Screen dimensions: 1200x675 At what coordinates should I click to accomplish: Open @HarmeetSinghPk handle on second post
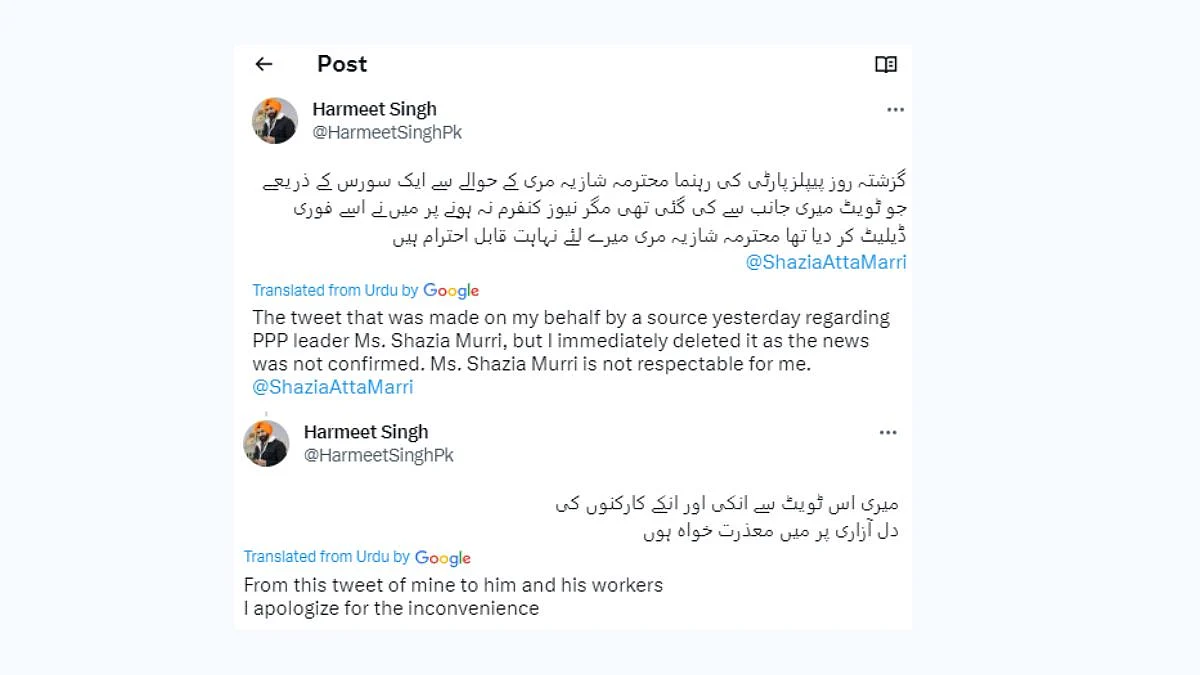click(x=379, y=455)
